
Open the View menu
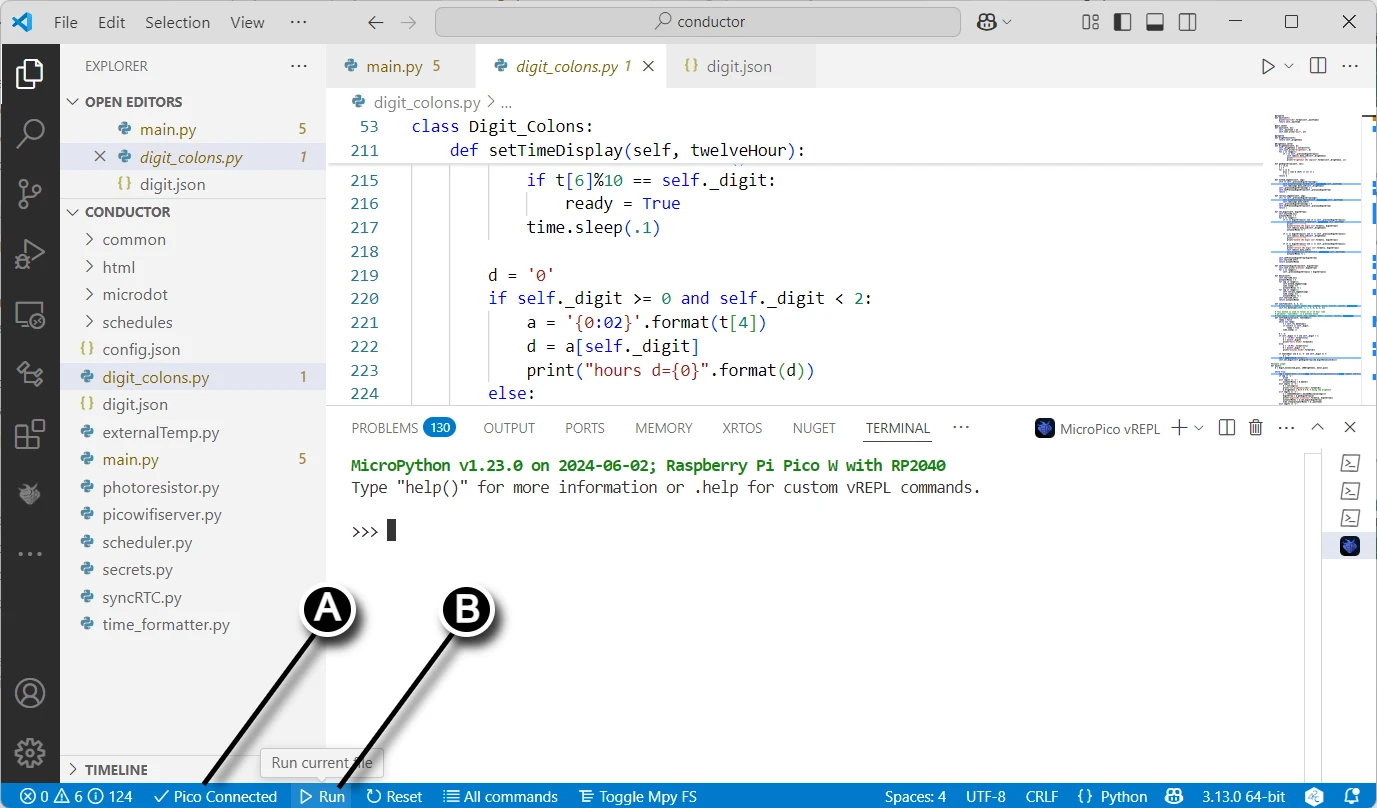[247, 22]
